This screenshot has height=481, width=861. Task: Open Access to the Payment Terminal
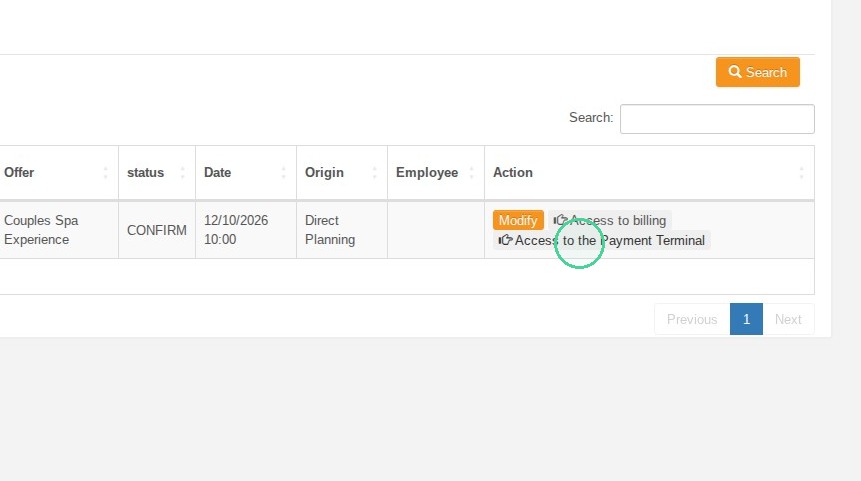coord(601,240)
